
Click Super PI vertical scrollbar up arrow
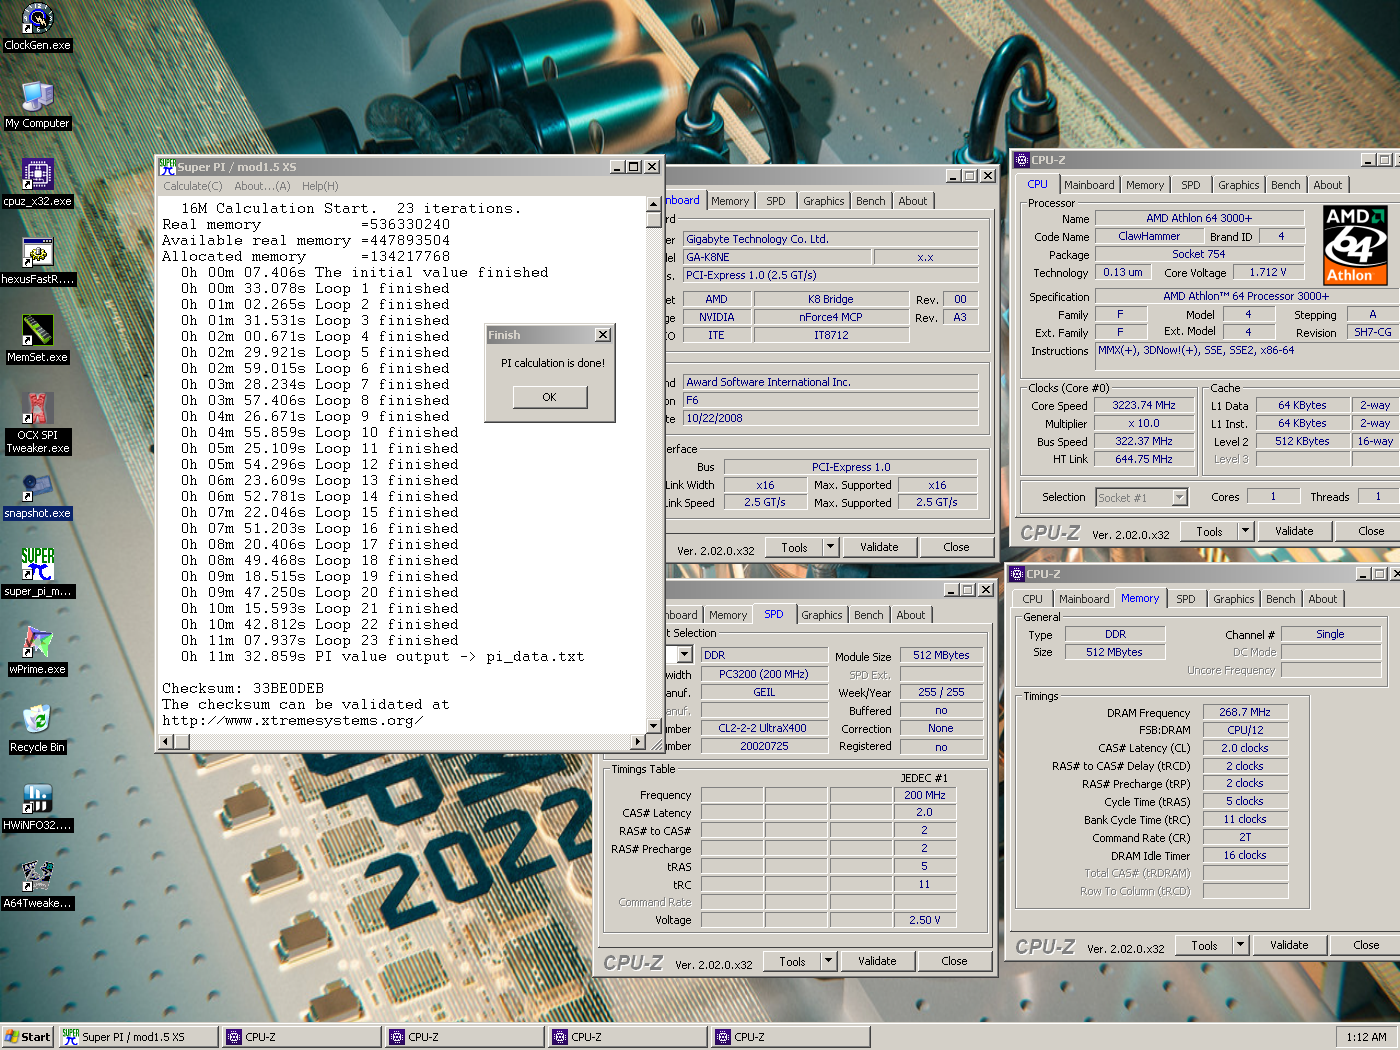(x=654, y=204)
